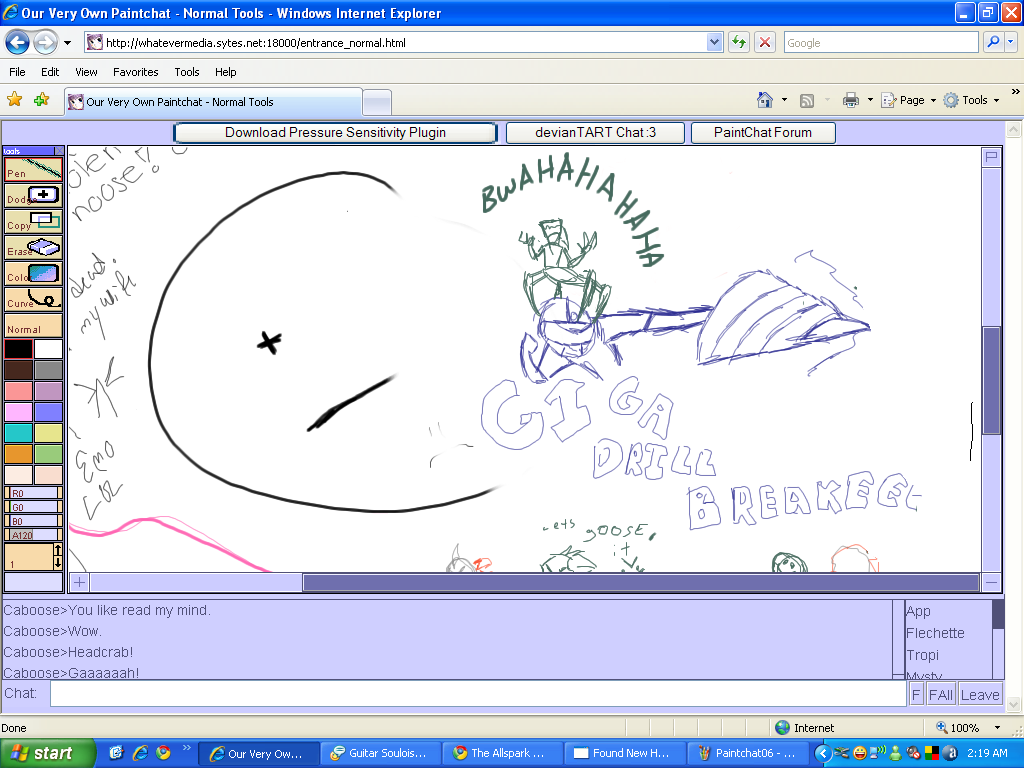Click the Refresh icon in the browser toolbar
Image resolution: width=1024 pixels, height=768 pixels.
pos(737,42)
